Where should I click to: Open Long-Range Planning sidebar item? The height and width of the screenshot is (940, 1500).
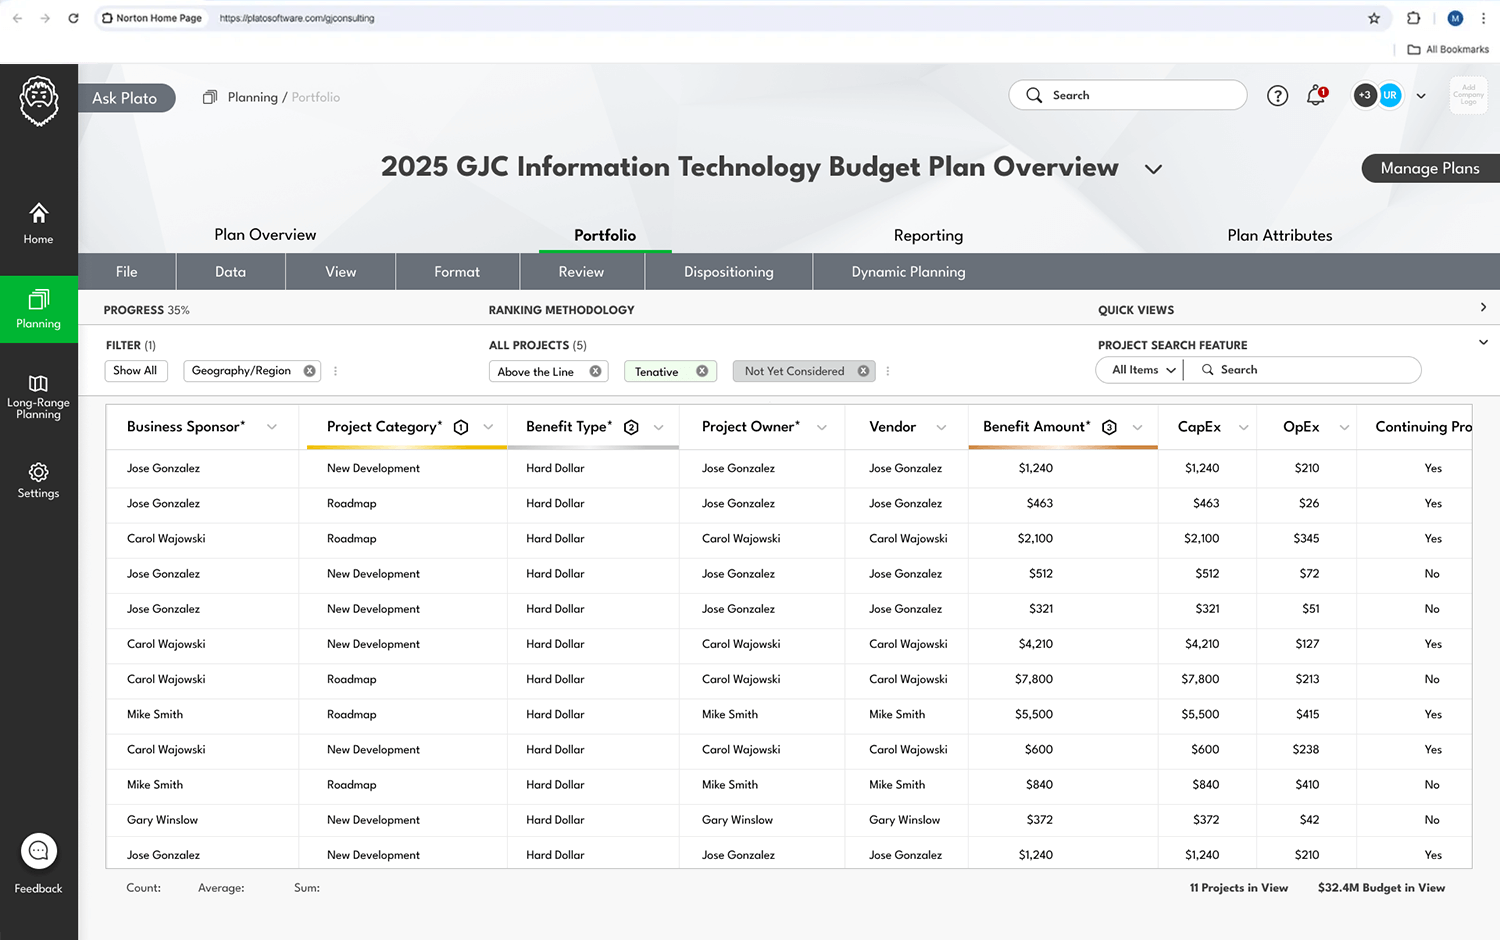point(38,397)
